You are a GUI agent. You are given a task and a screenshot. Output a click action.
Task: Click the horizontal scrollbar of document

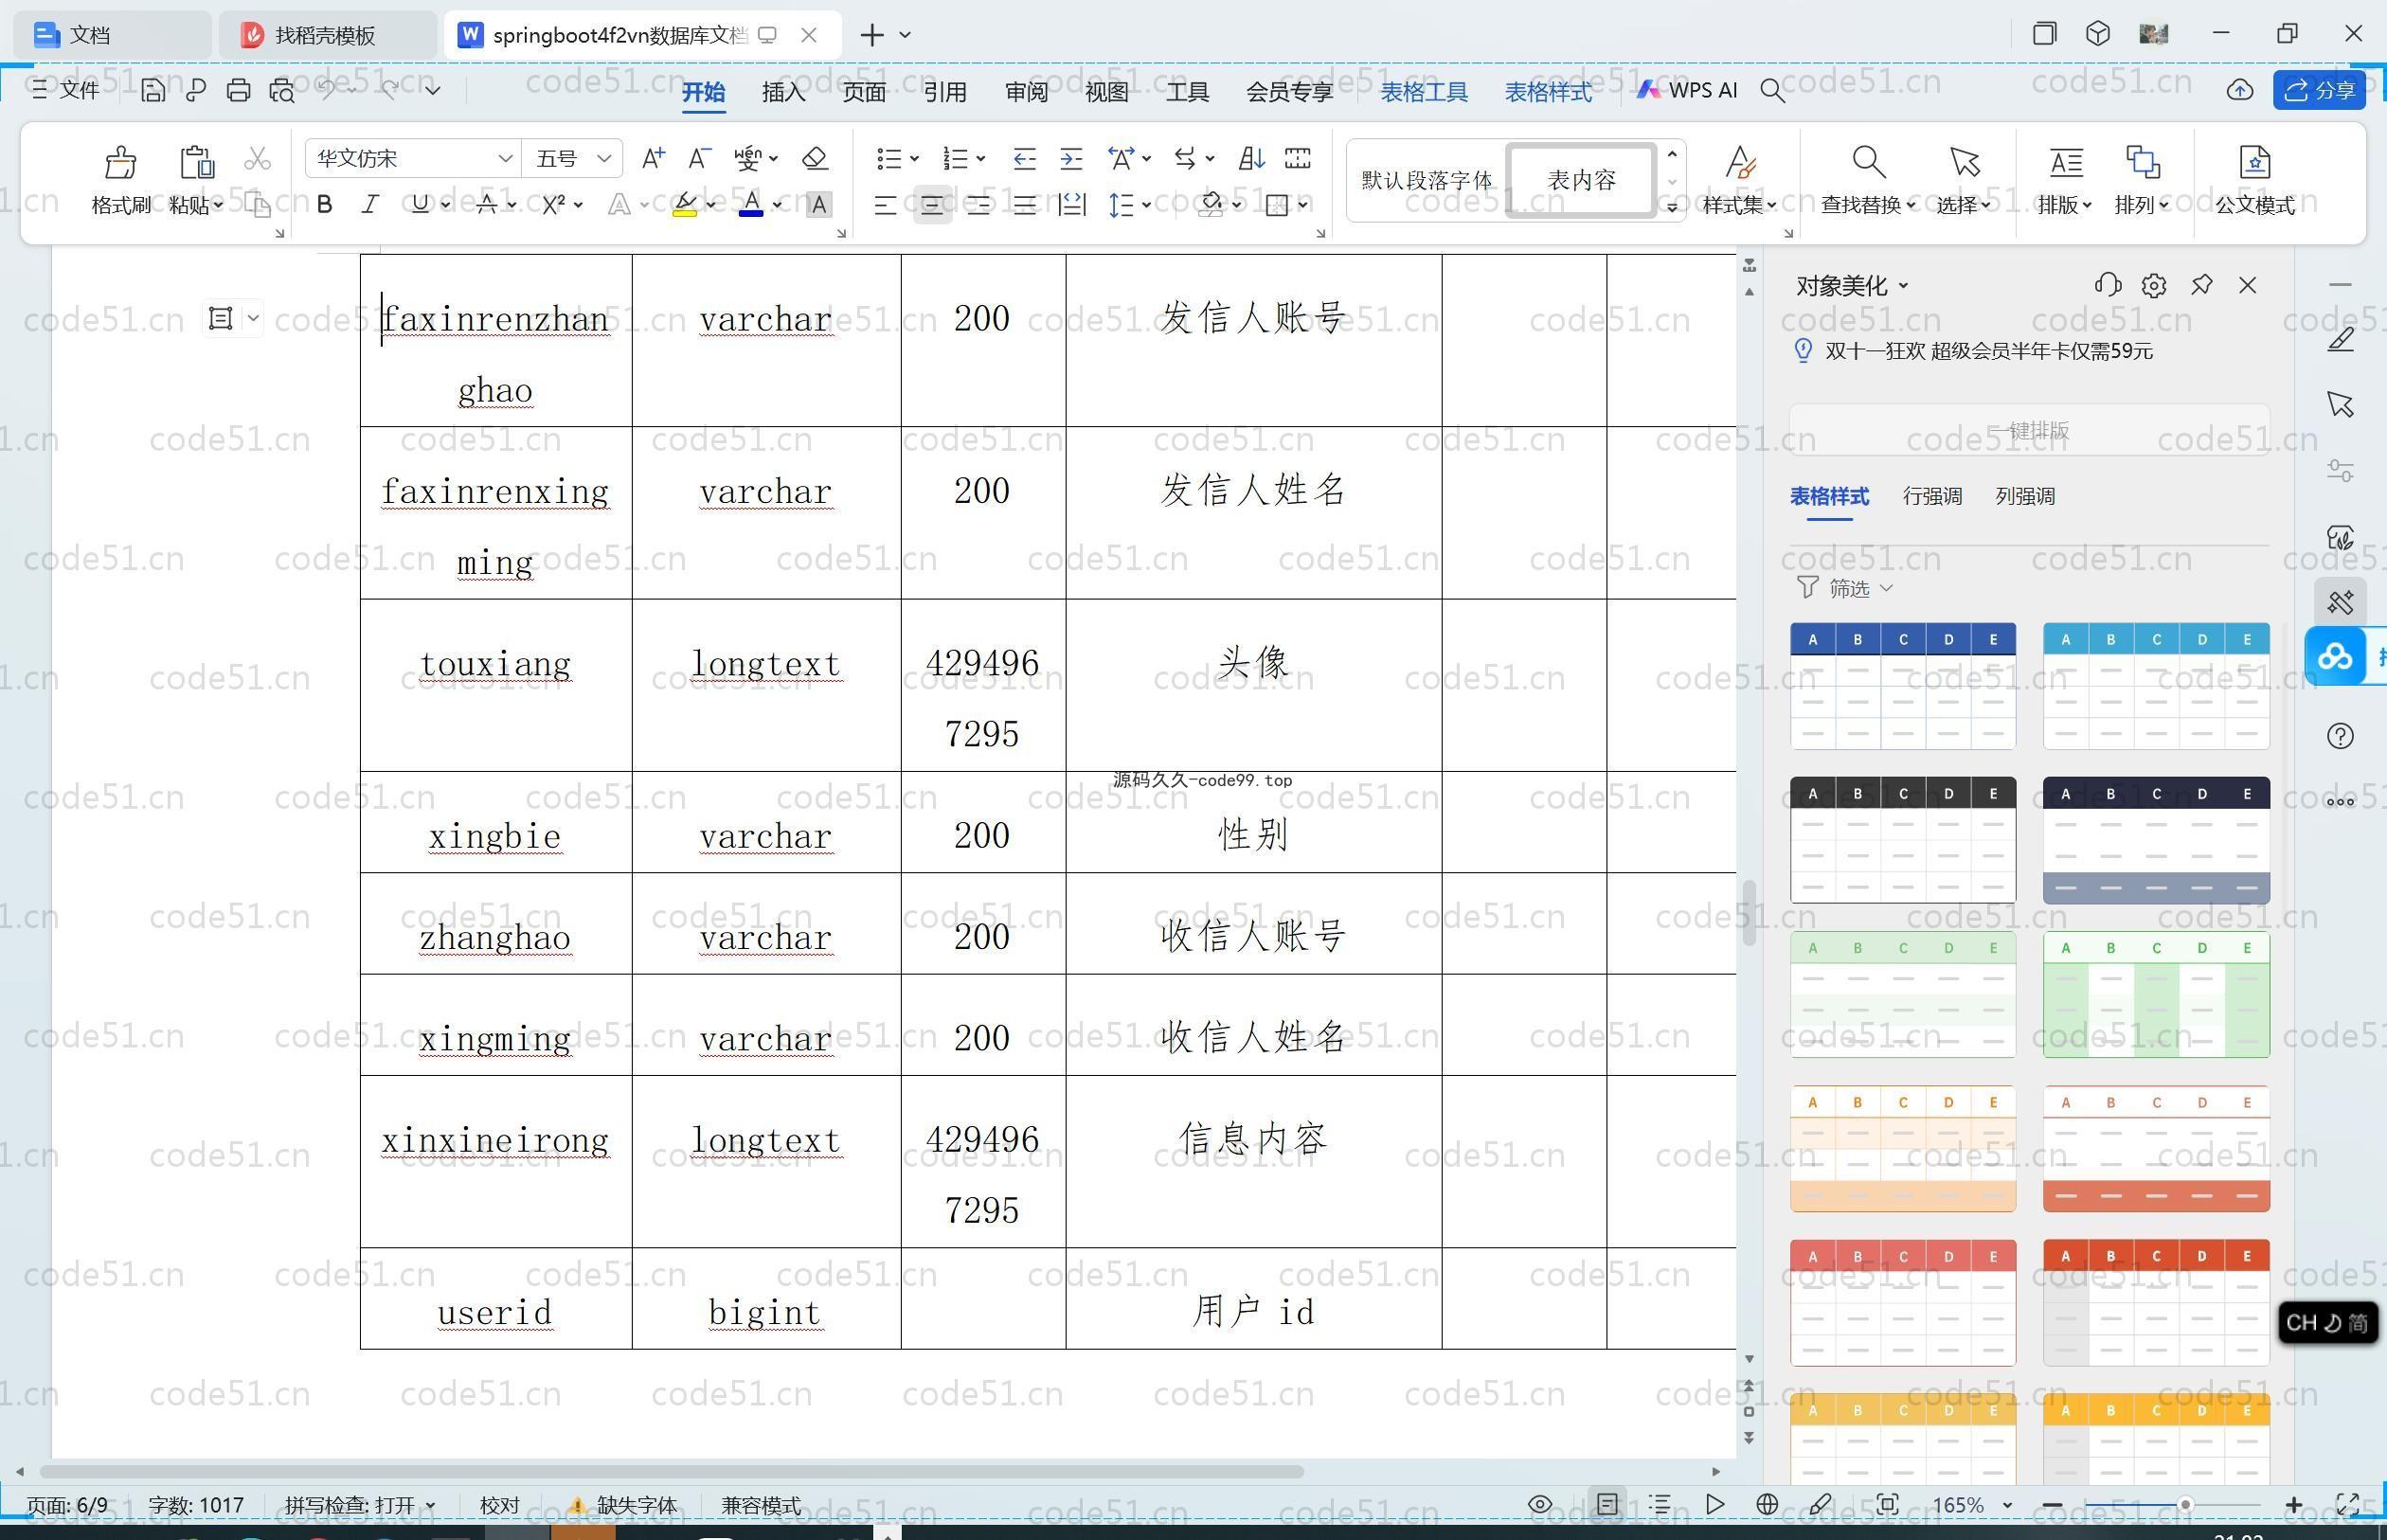point(671,1471)
